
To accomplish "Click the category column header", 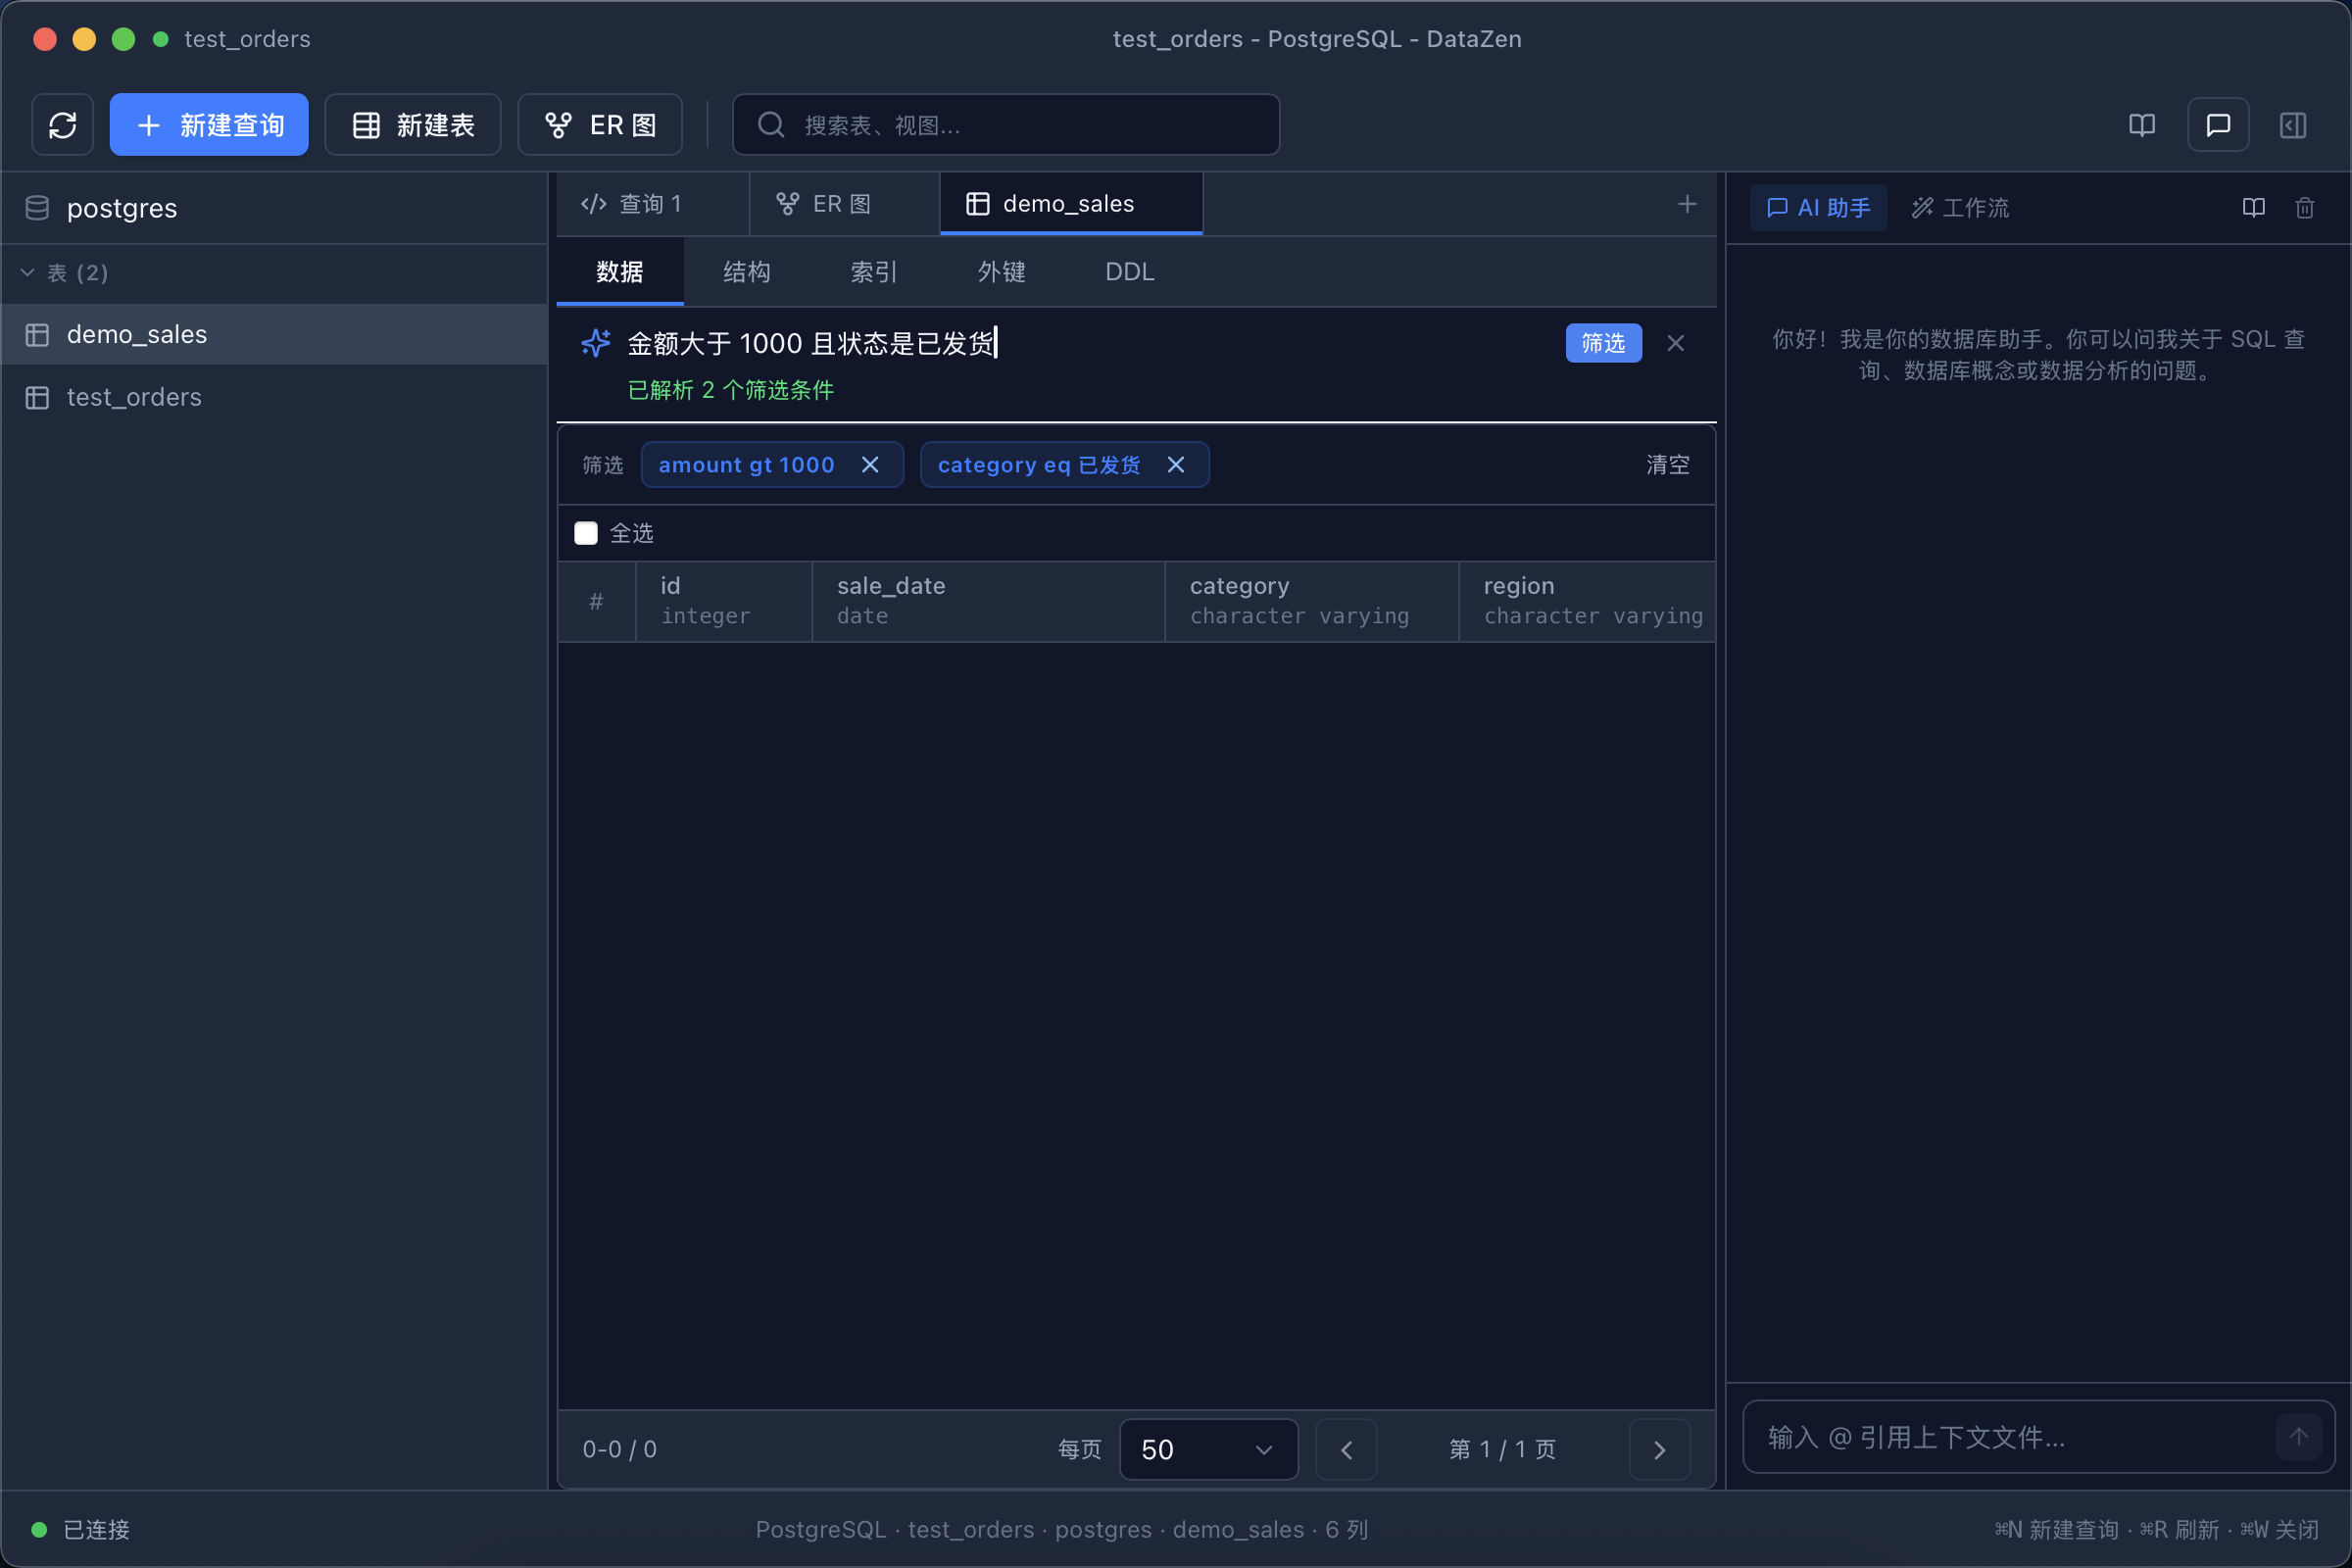I will pos(1311,601).
